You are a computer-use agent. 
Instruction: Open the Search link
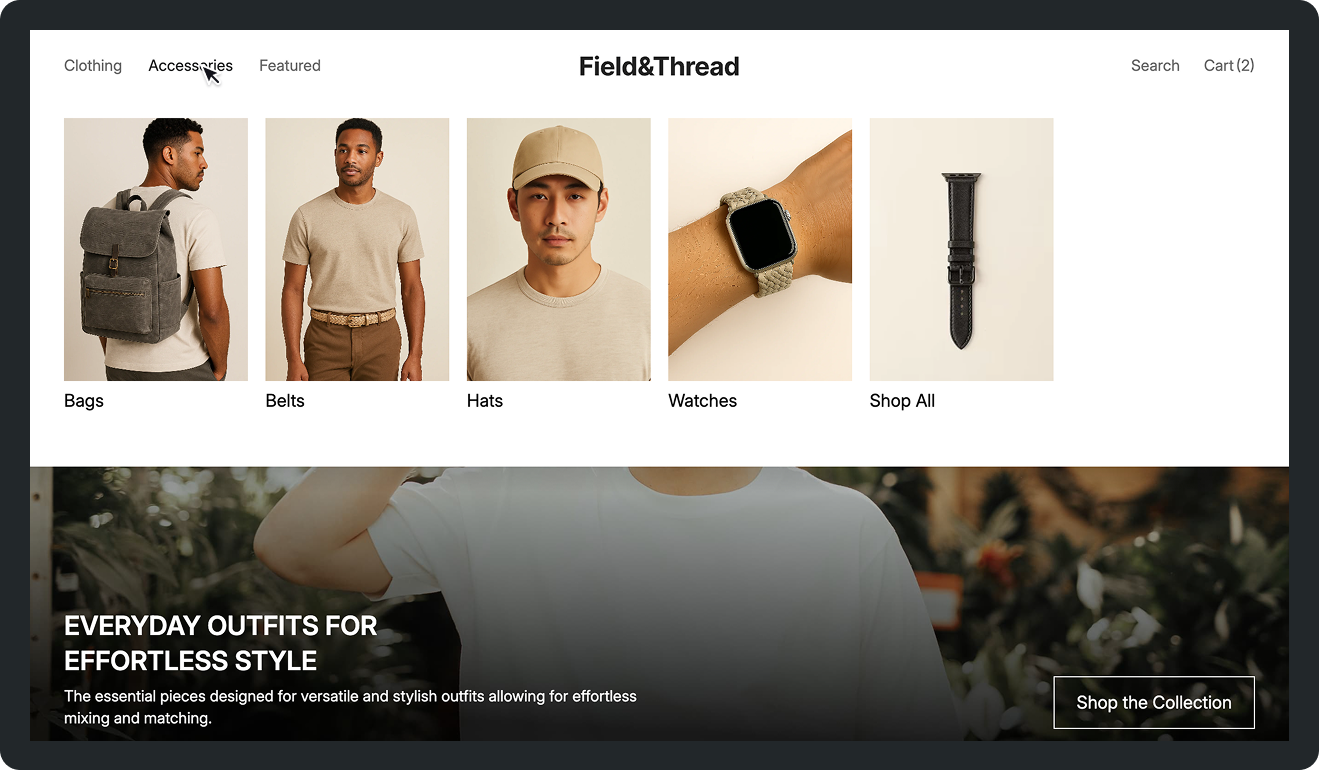[1155, 66]
